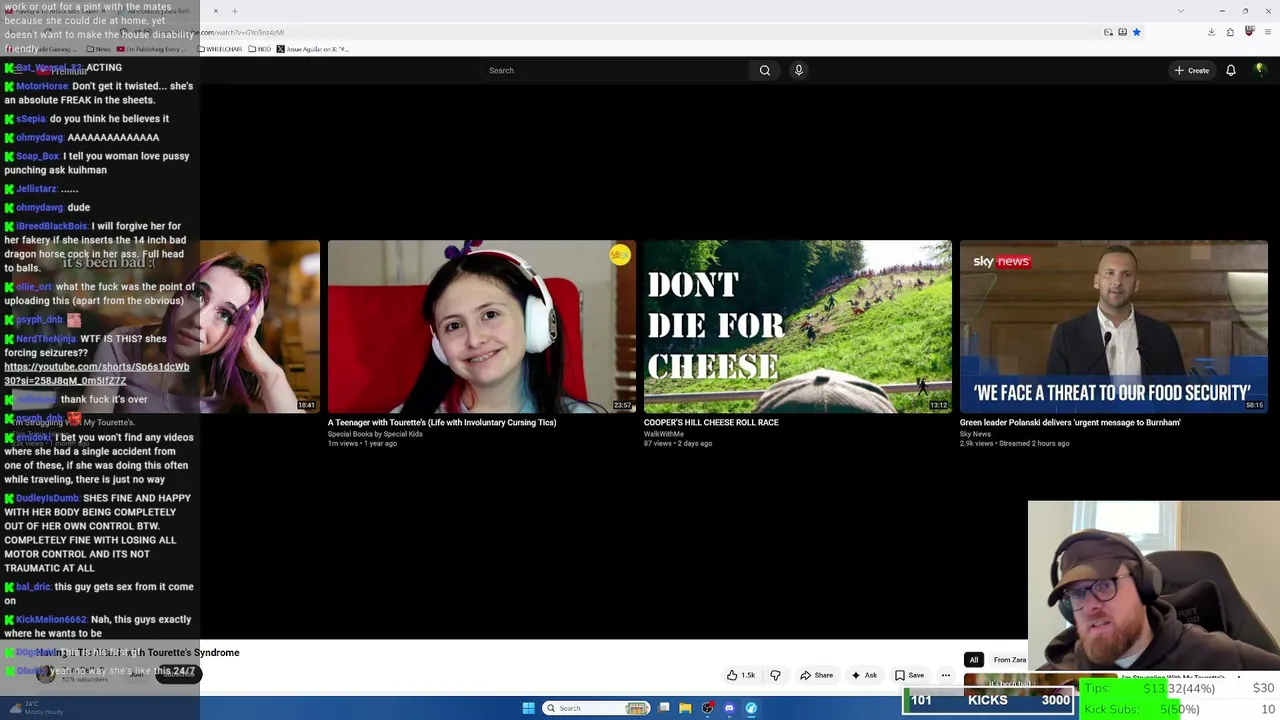
Task: Click the YouTube search magnifier button
Action: click(x=765, y=70)
